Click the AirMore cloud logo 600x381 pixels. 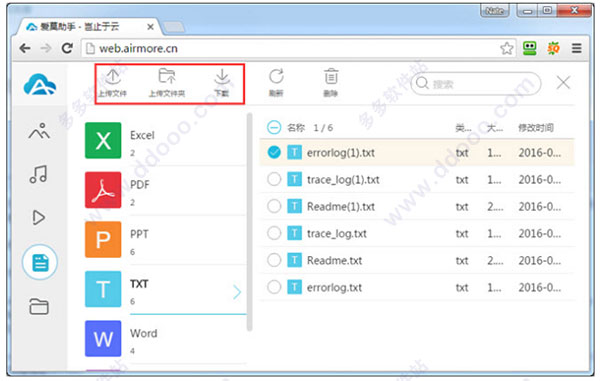point(40,85)
